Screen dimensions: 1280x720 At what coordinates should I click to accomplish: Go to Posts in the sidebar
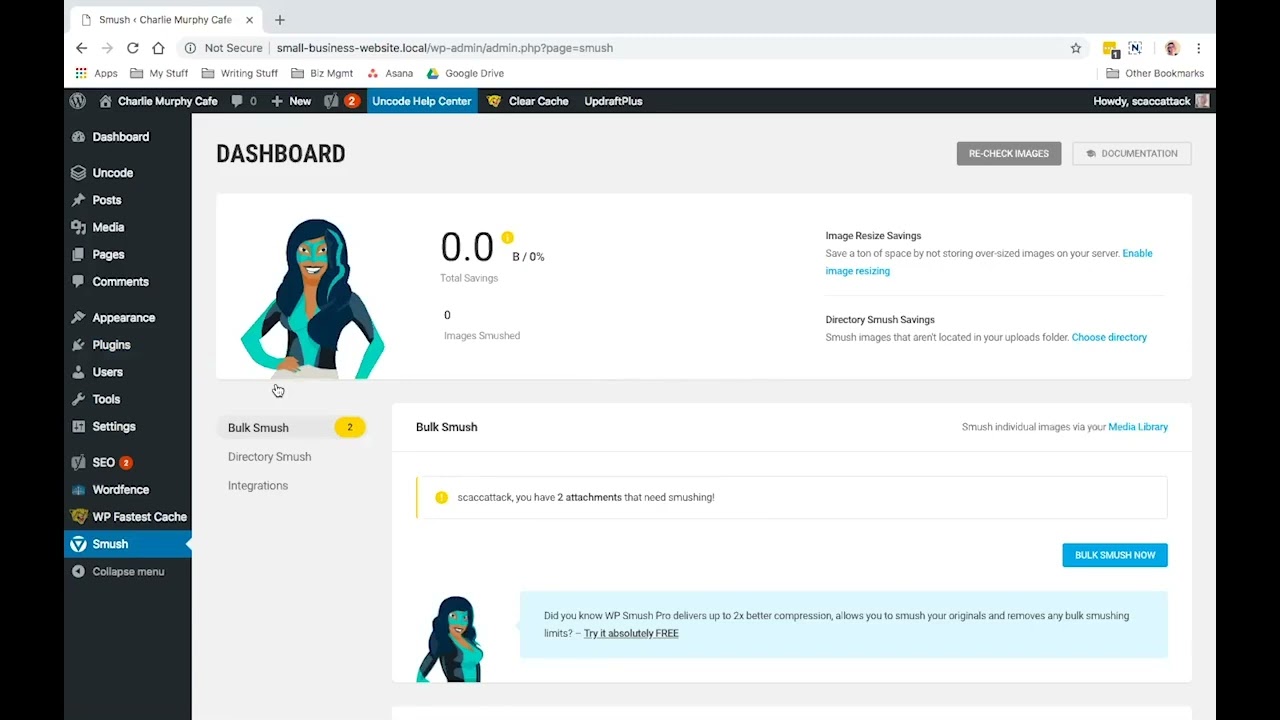tap(127, 200)
